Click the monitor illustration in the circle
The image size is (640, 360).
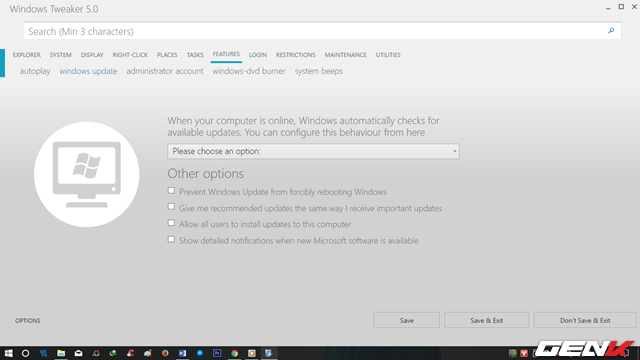(x=87, y=174)
